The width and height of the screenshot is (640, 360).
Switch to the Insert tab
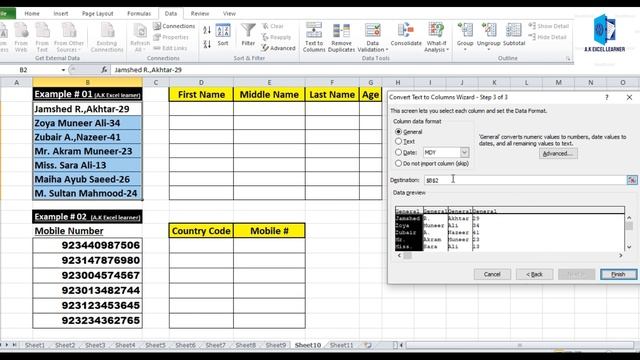pyautogui.click(x=61, y=13)
